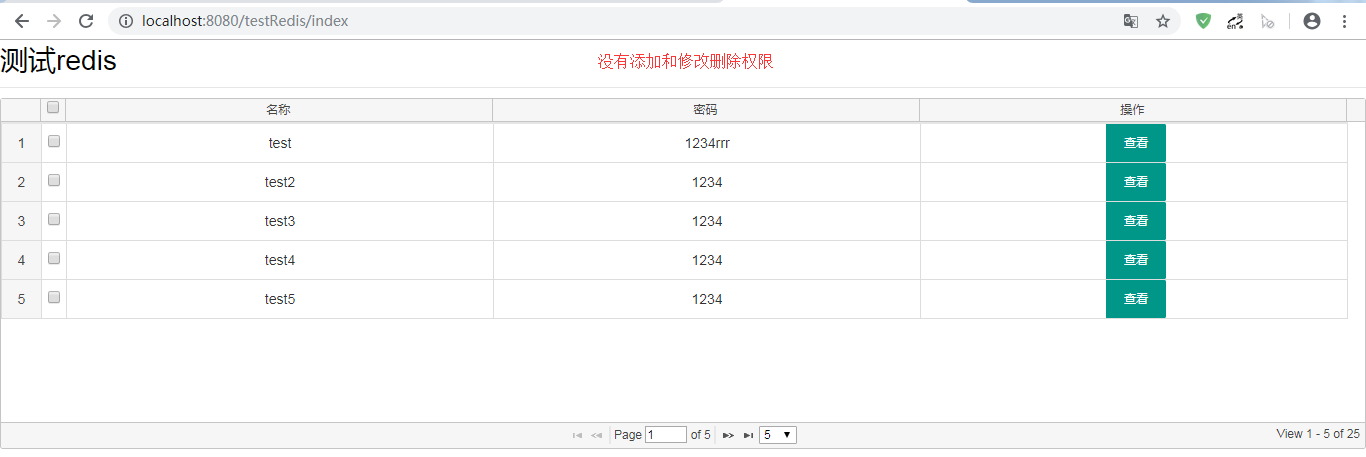Screen dimensions: 1366x457
Task: Tick the test5 row checkbox
Action: coord(54,297)
